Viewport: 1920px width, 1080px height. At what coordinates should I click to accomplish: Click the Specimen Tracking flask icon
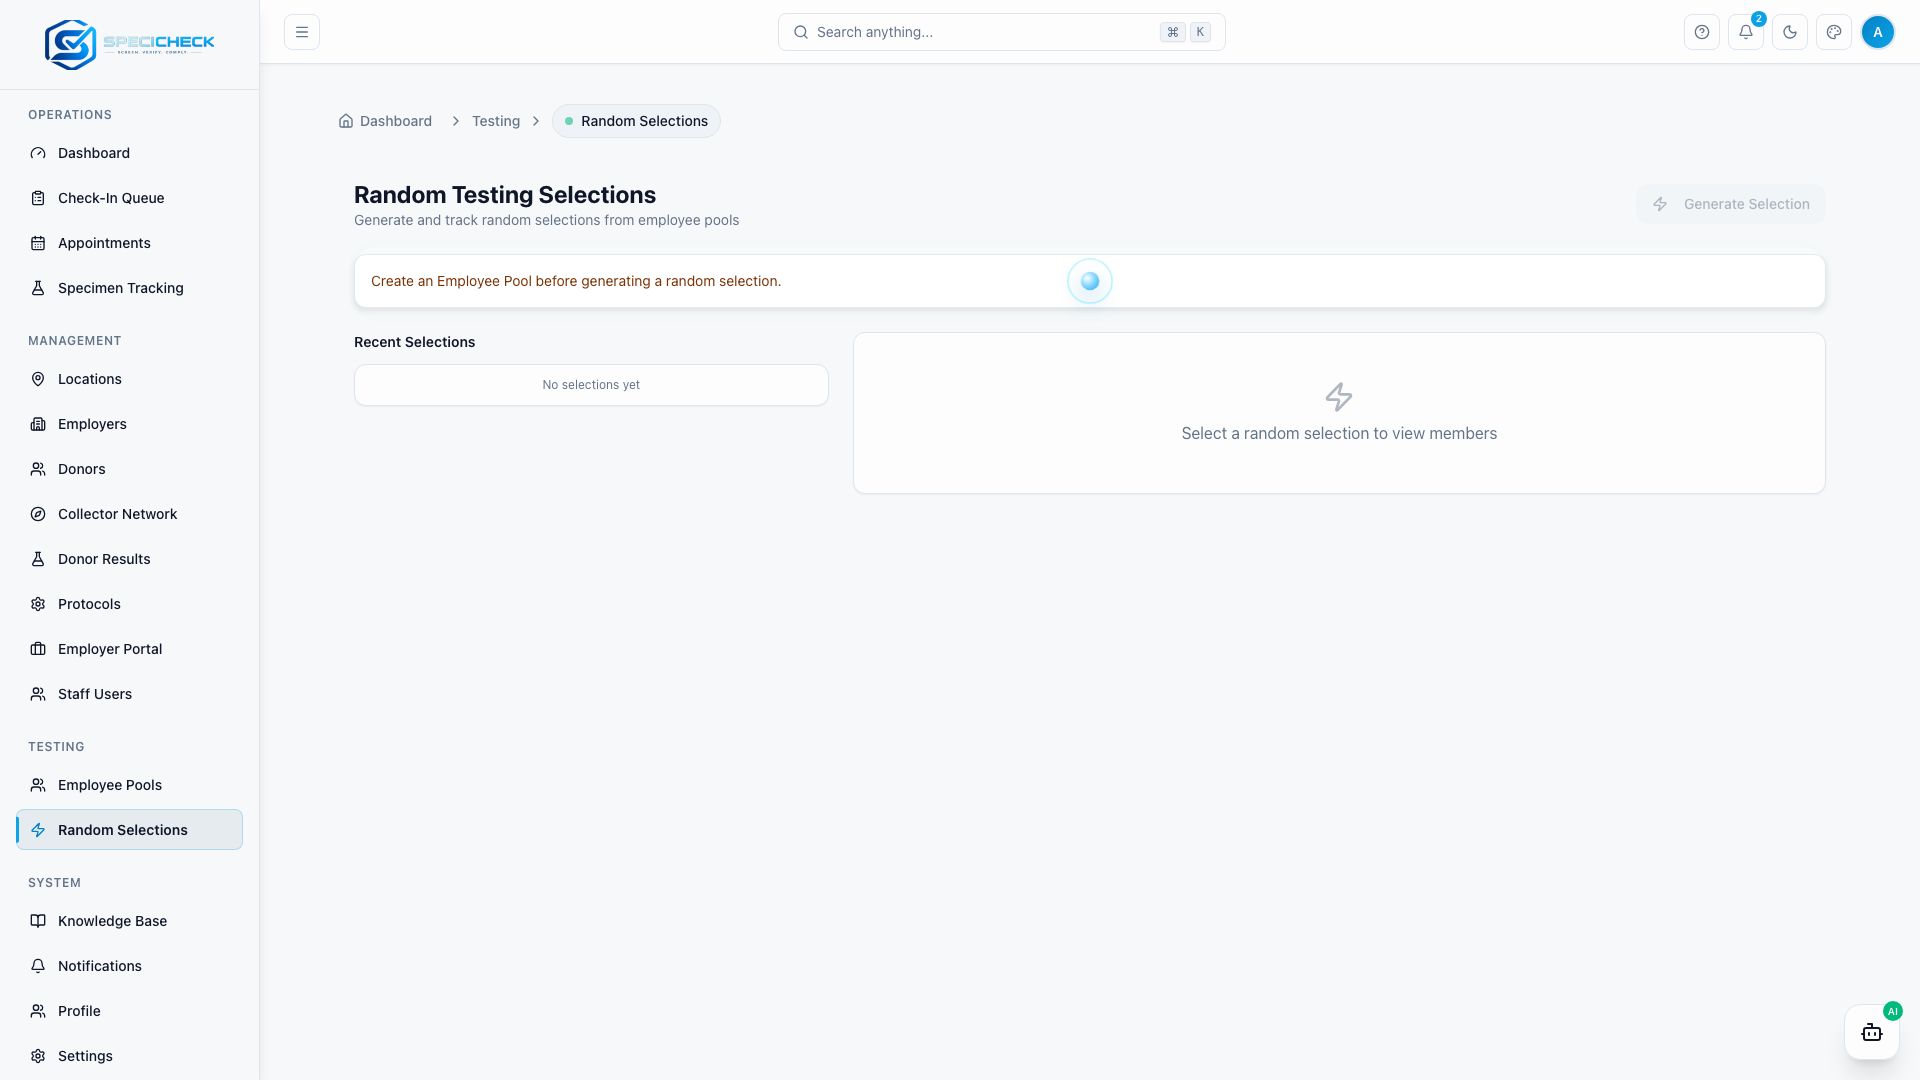click(38, 288)
